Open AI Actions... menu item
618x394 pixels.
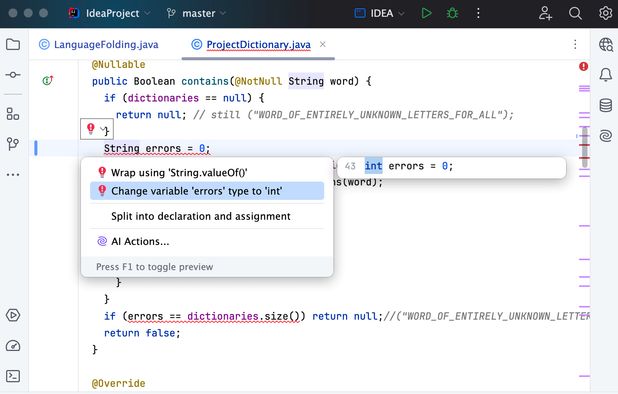point(207,241)
